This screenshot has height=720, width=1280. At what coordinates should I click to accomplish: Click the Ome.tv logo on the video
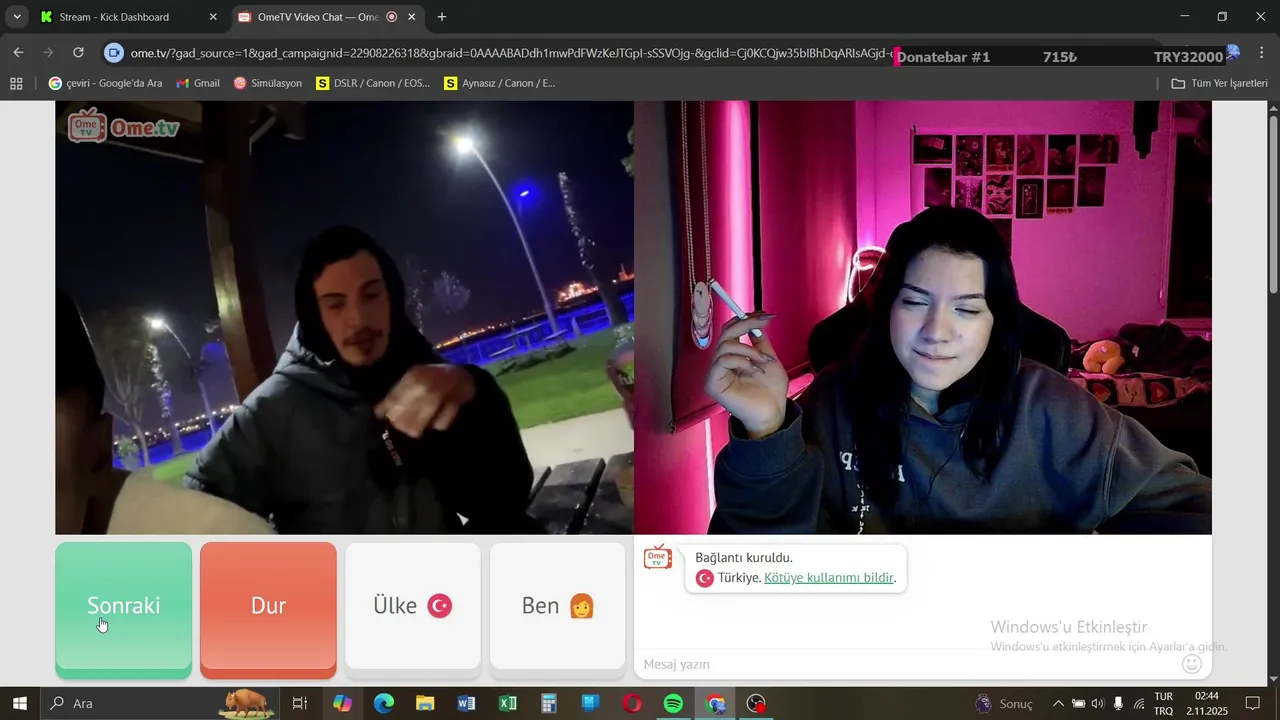124,126
